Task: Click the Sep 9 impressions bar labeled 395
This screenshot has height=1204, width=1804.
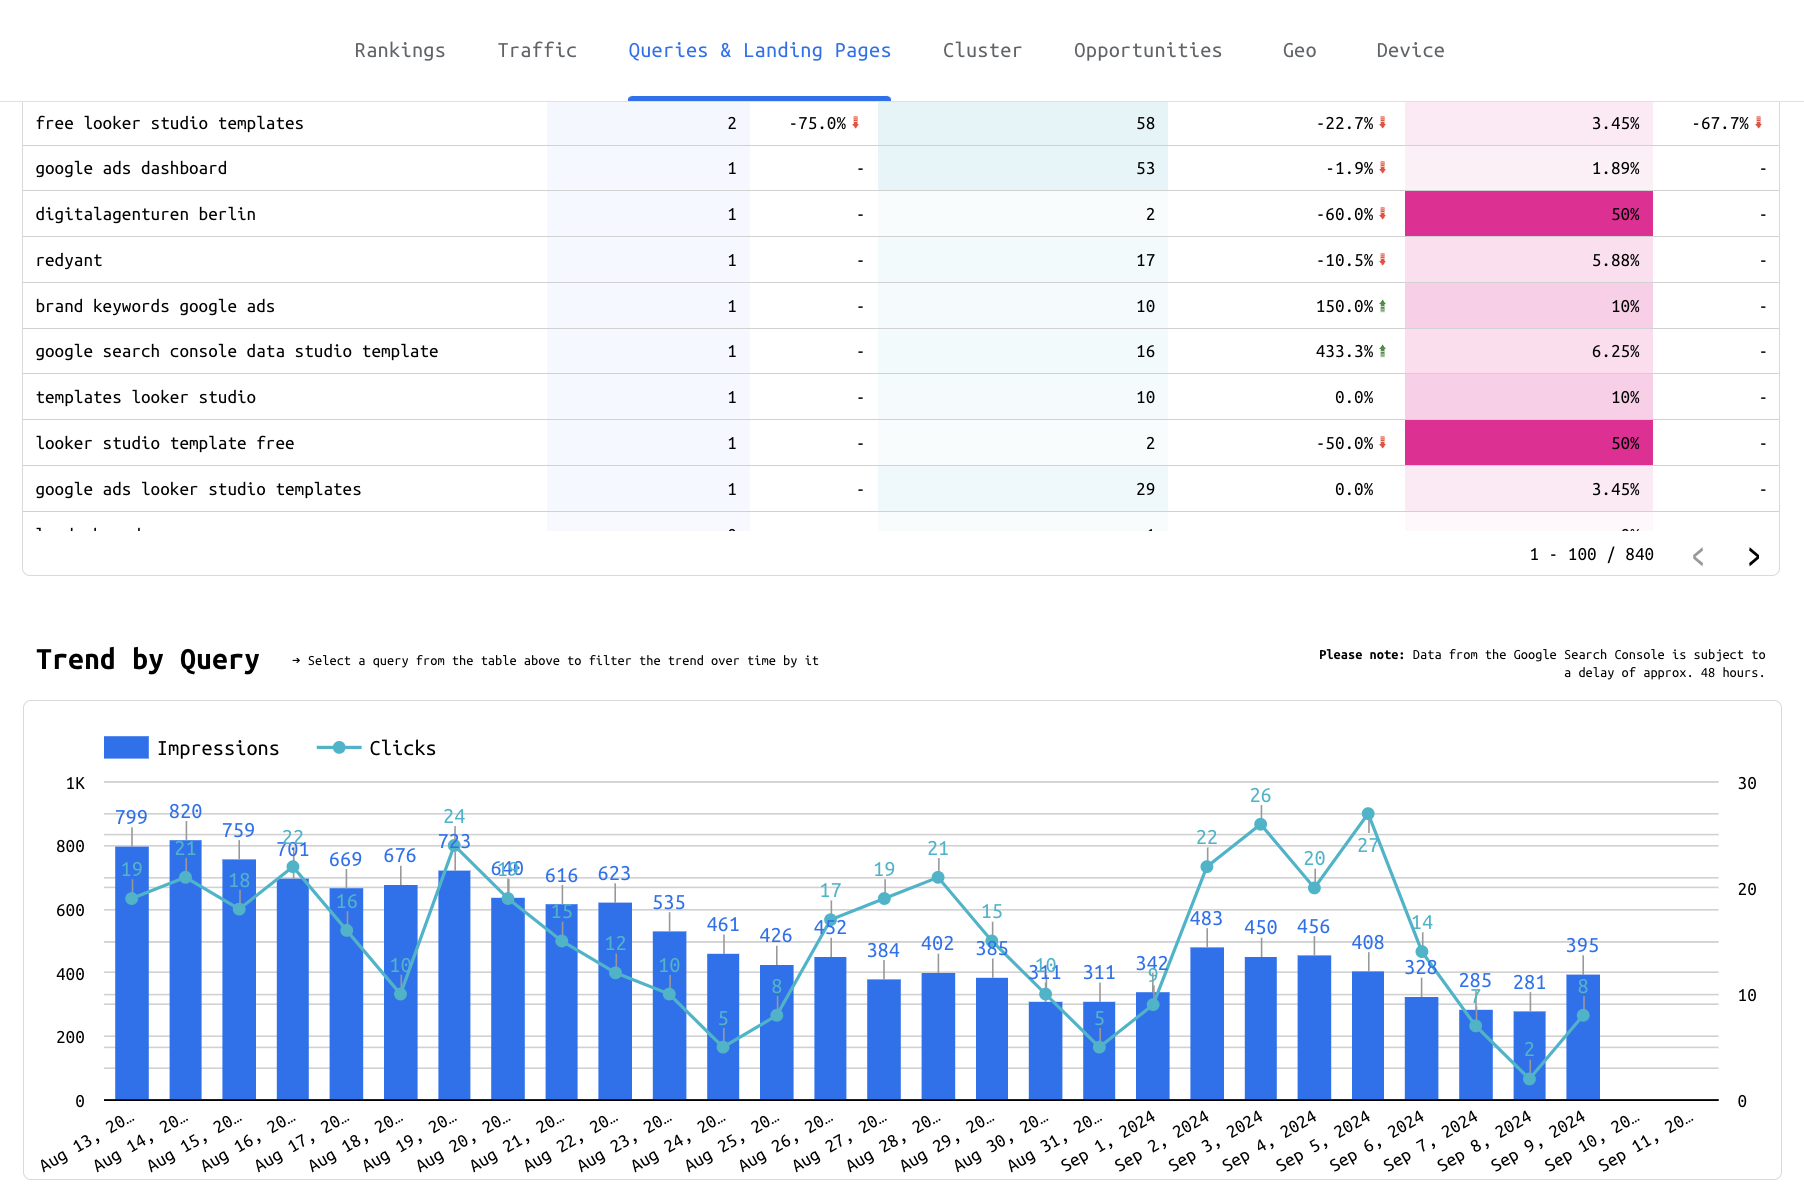Action: pyautogui.click(x=1582, y=1037)
